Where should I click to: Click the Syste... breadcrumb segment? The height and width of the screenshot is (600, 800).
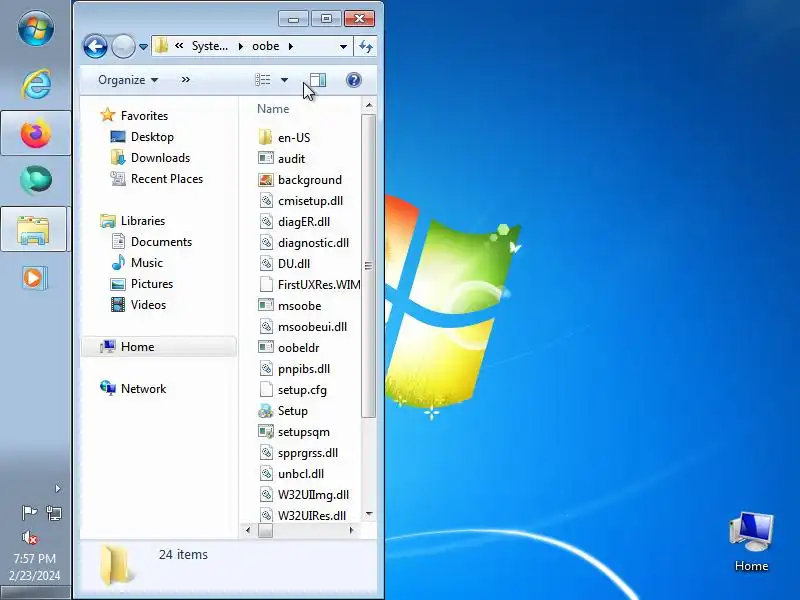pyautogui.click(x=210, y=46)
